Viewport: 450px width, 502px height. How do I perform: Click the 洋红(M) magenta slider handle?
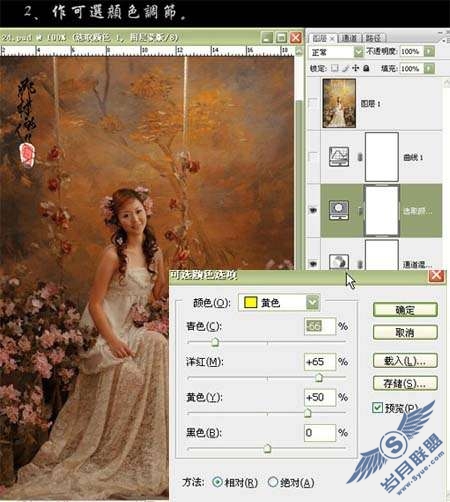[x=319, y=377]
